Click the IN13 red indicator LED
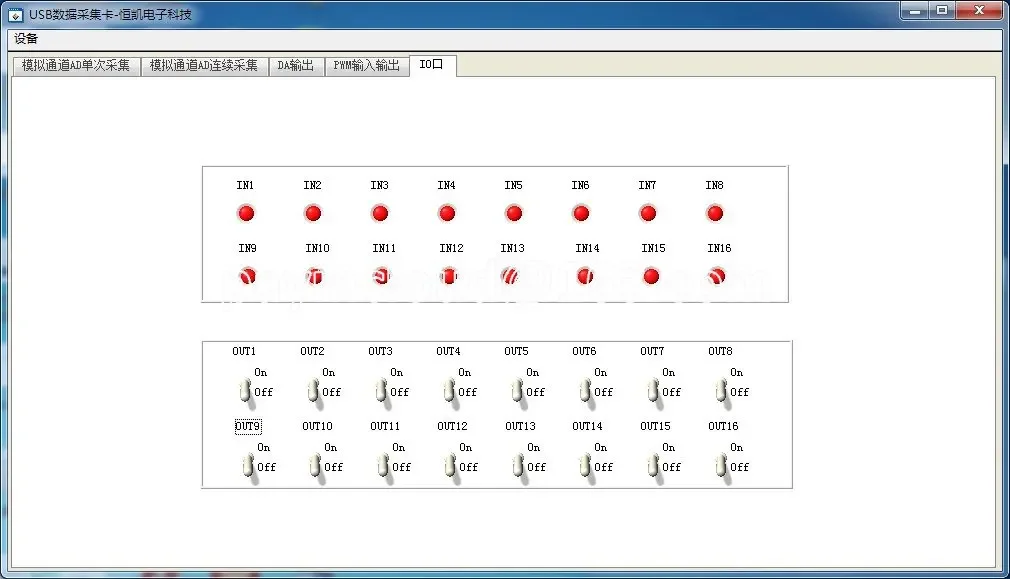Viewport: 1010px width, 579px height. (510, 276)
